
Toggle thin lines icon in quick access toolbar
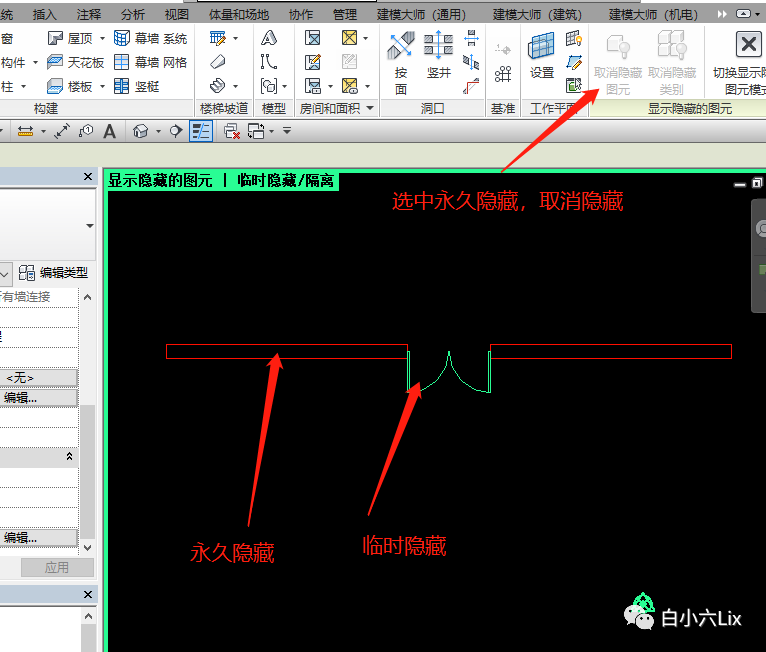pos(201,131)
